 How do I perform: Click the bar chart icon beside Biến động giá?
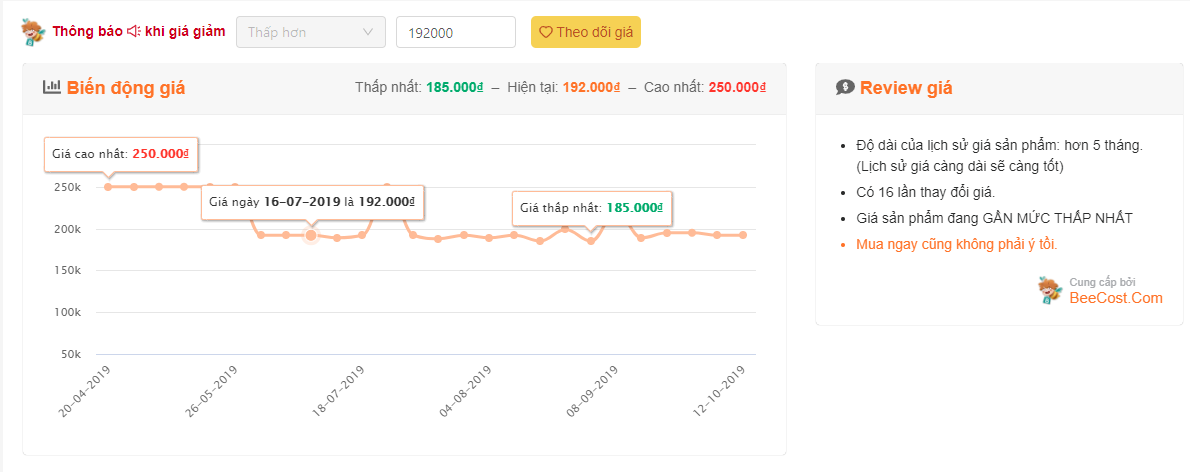(x=52, y=88)
